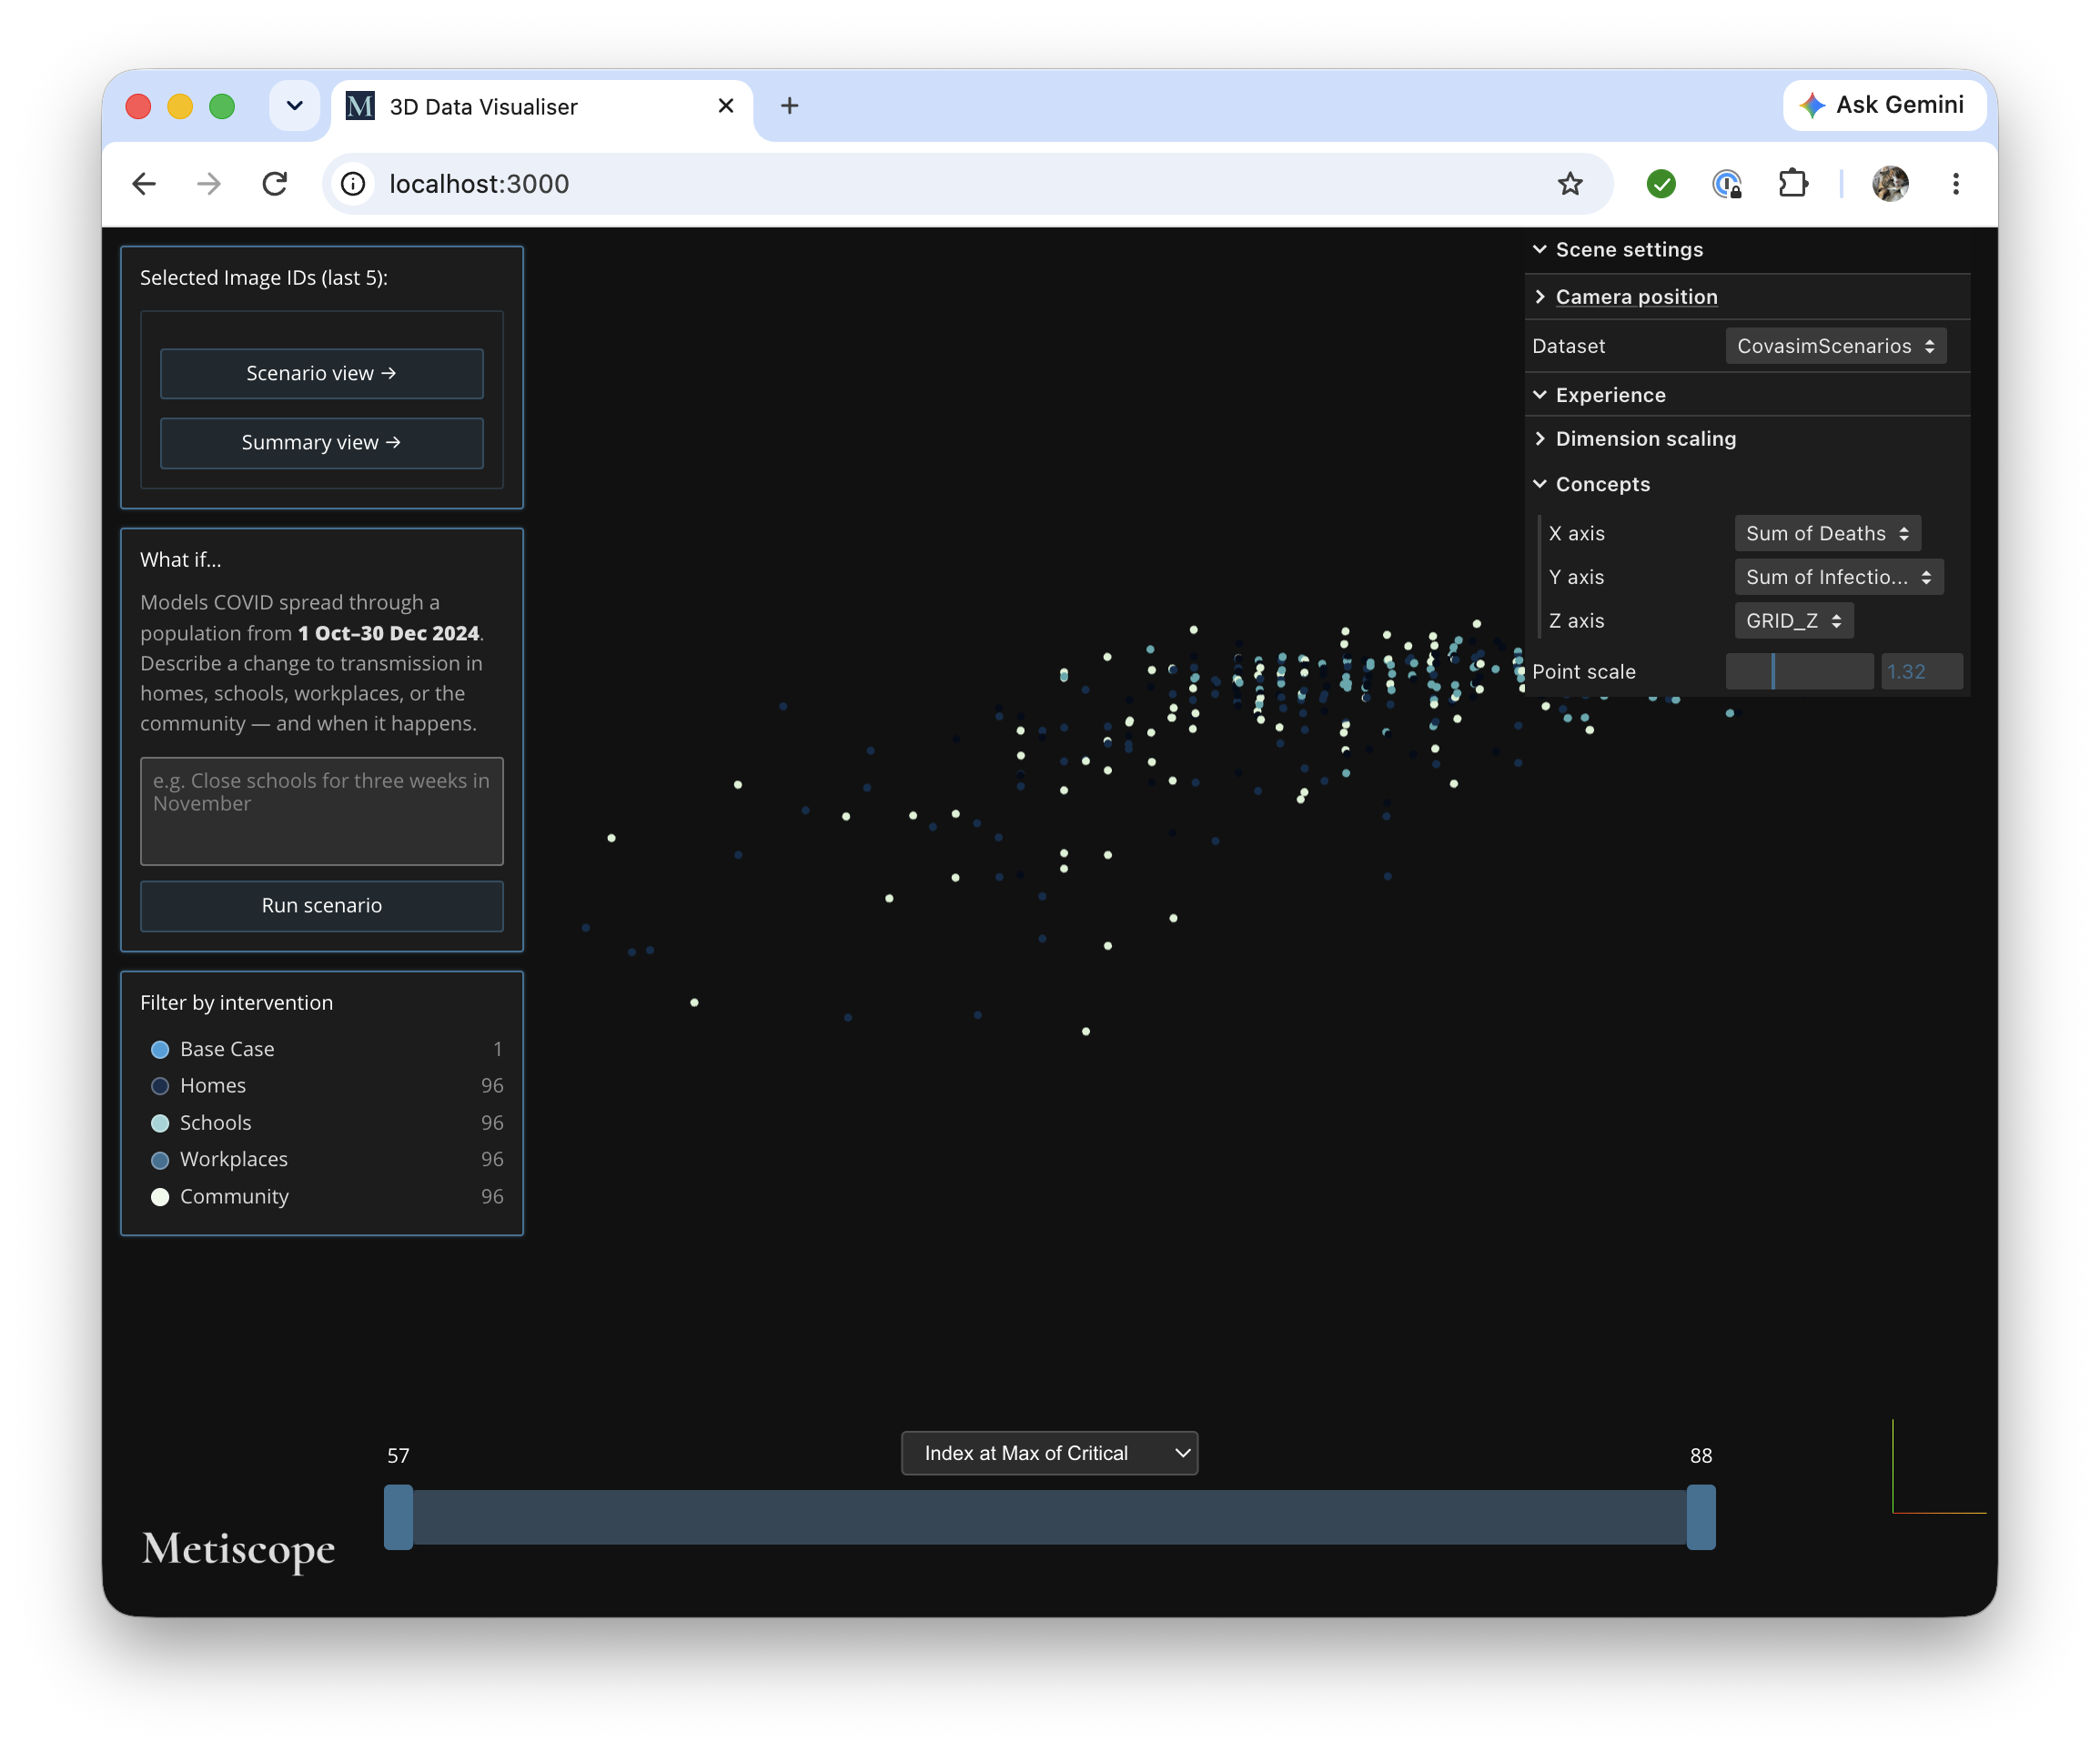This screenshot has height=1752, width=2100.
Task: Open a new browser tab
Action: point(790,106)
